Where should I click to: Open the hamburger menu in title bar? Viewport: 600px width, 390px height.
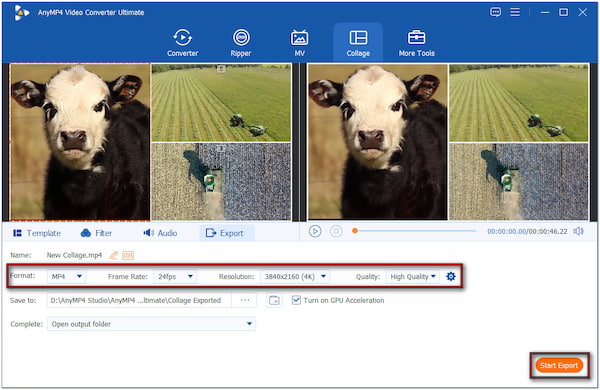pyautogui.click(x=515, y=12)
